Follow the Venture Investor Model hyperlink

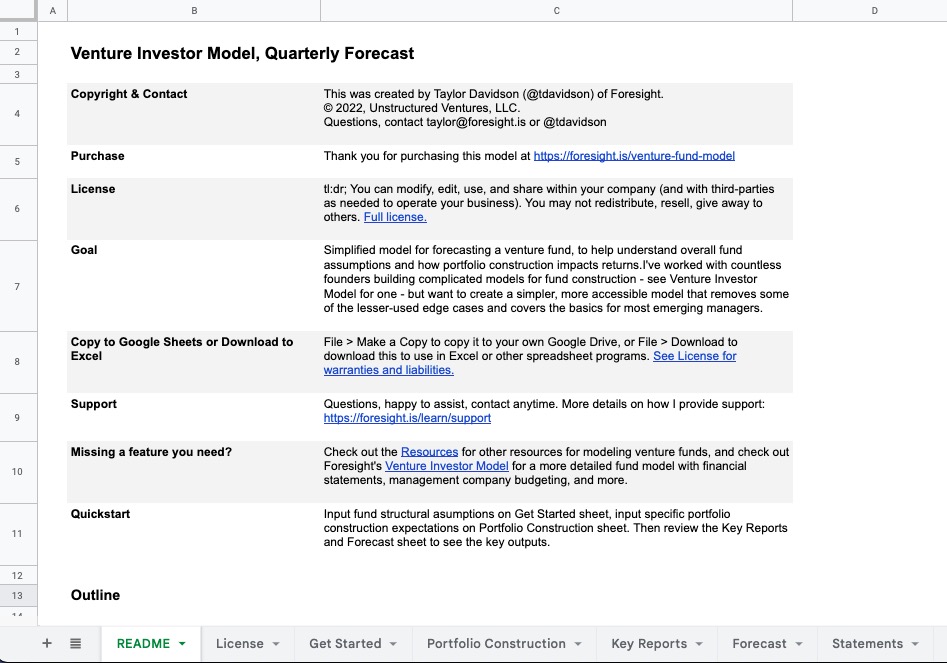coord(447,466)
